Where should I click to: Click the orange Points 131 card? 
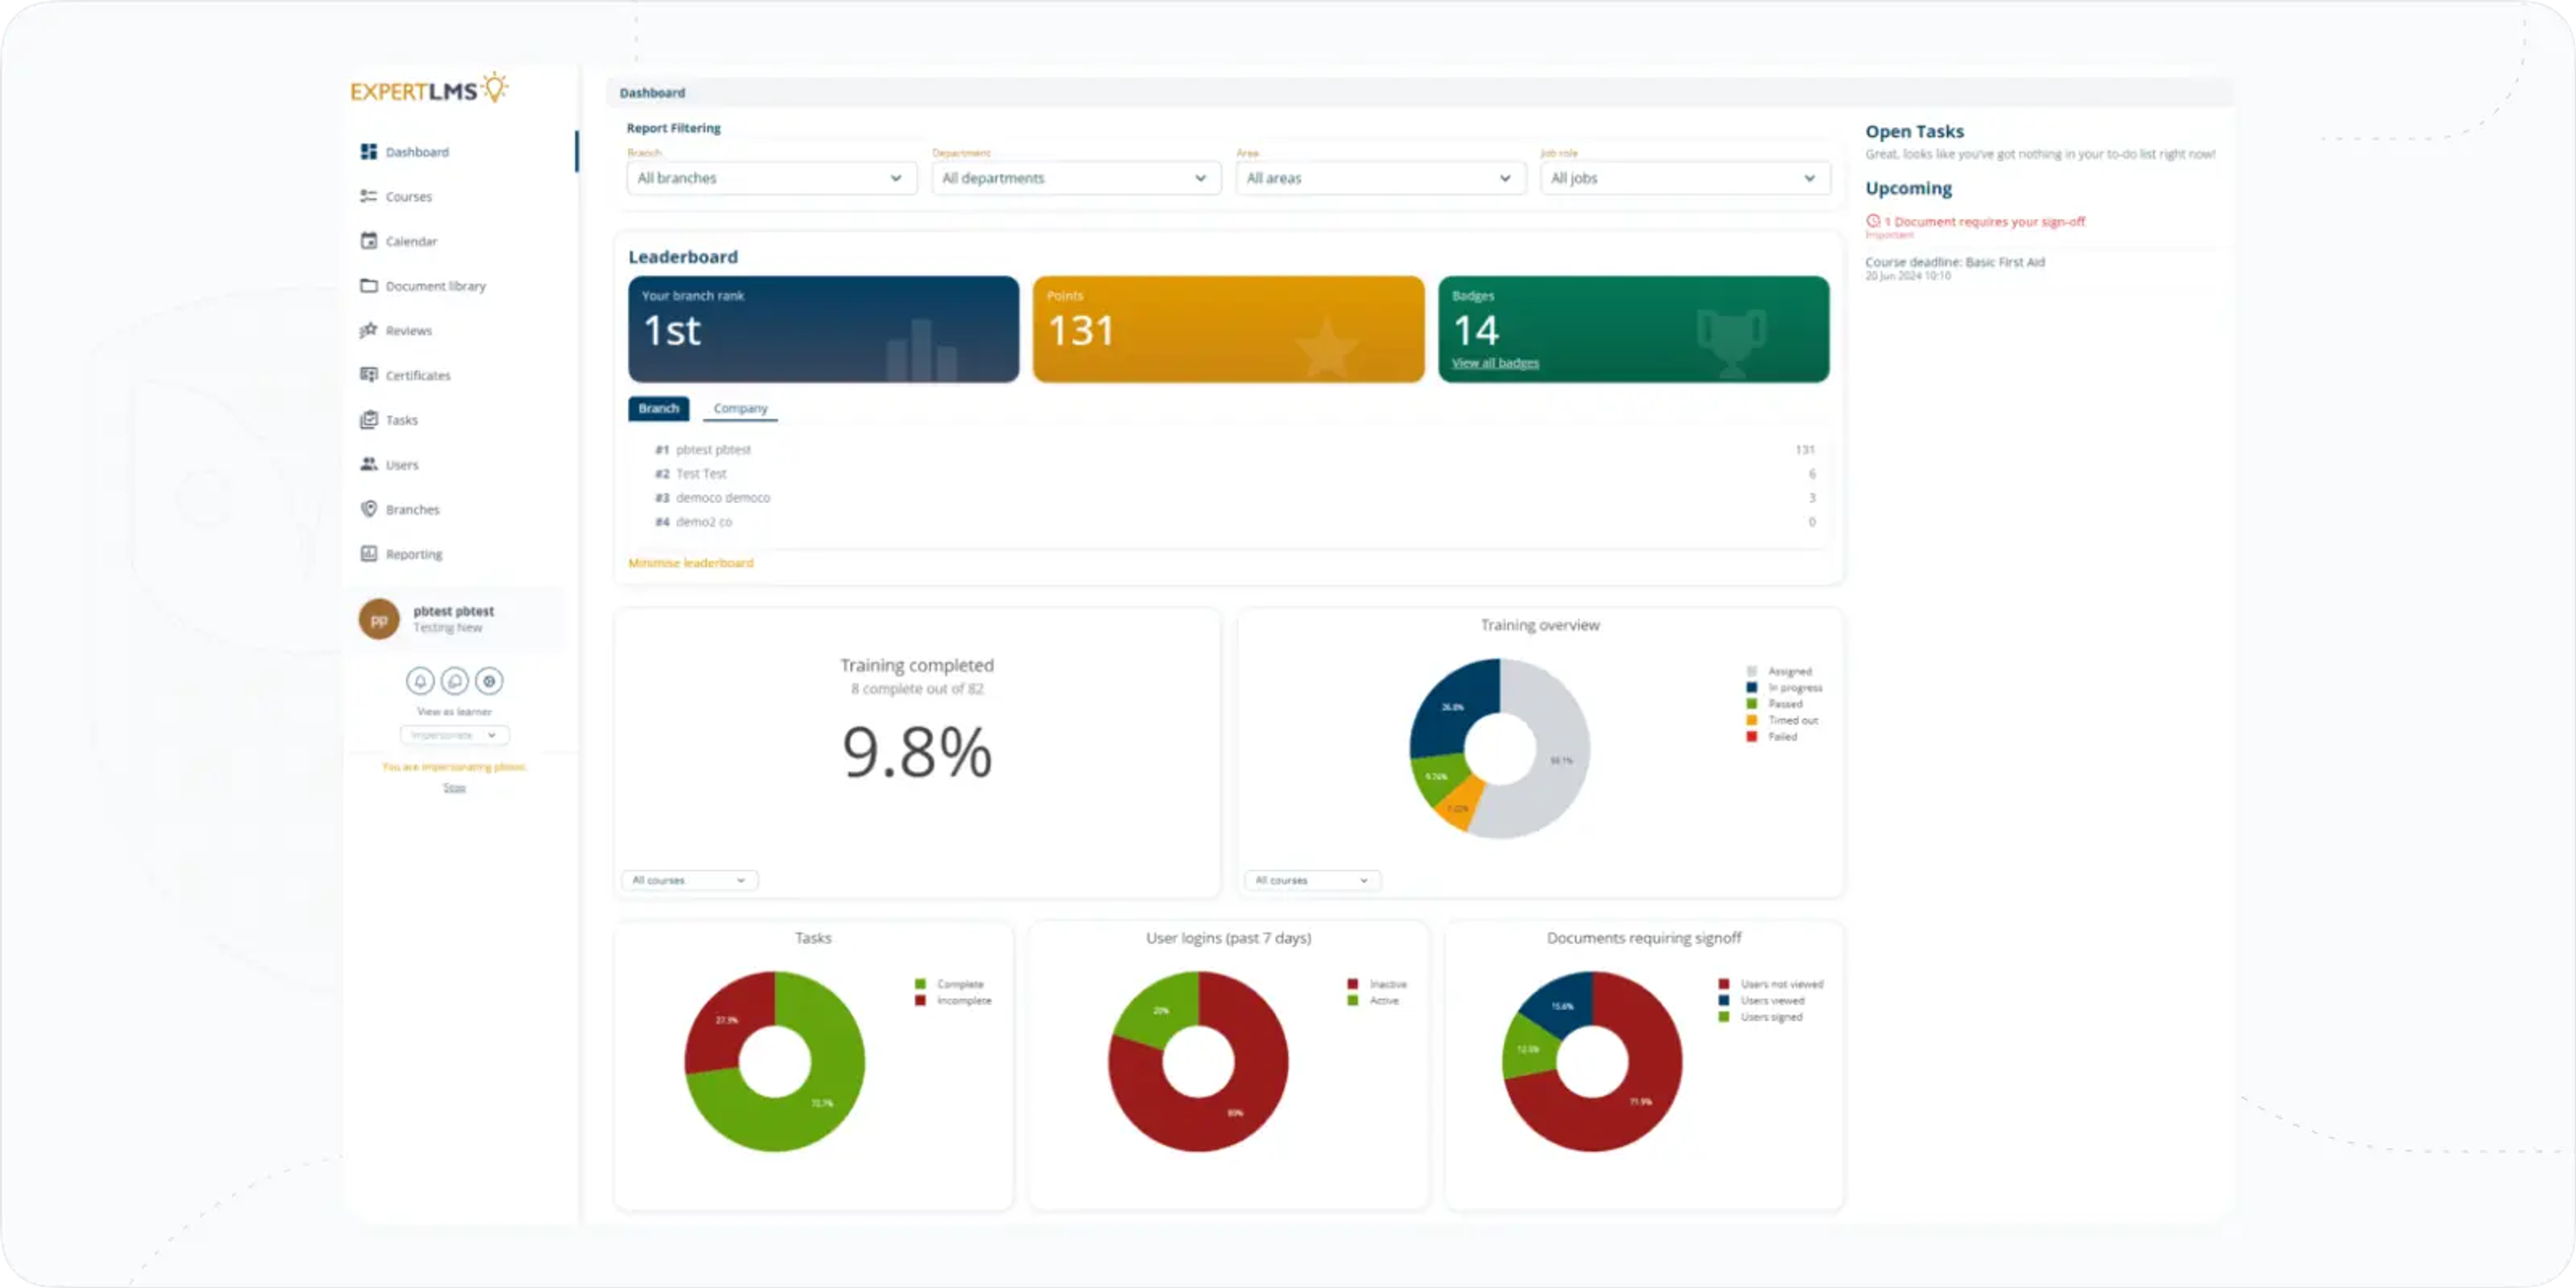[x=1228, y=329]
